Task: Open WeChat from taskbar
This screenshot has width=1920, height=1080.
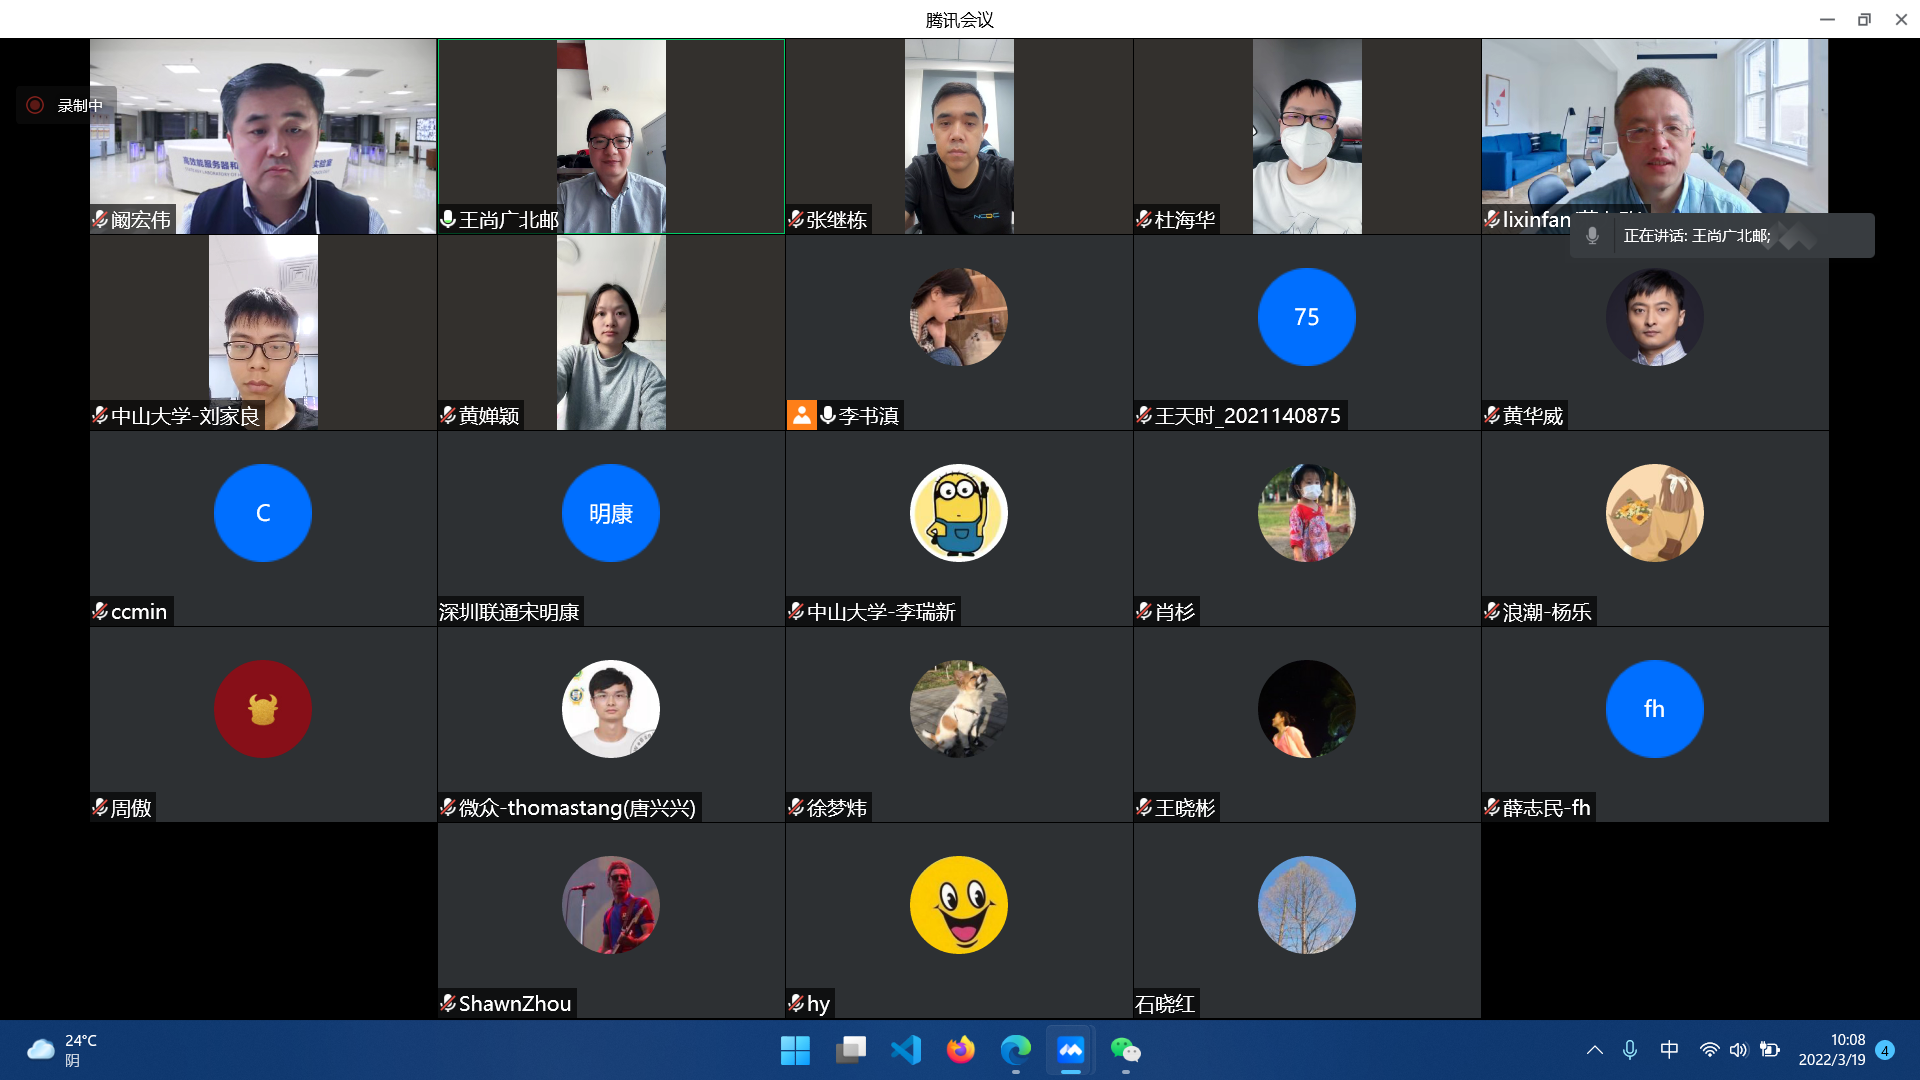Action: coord(1125,1050)
